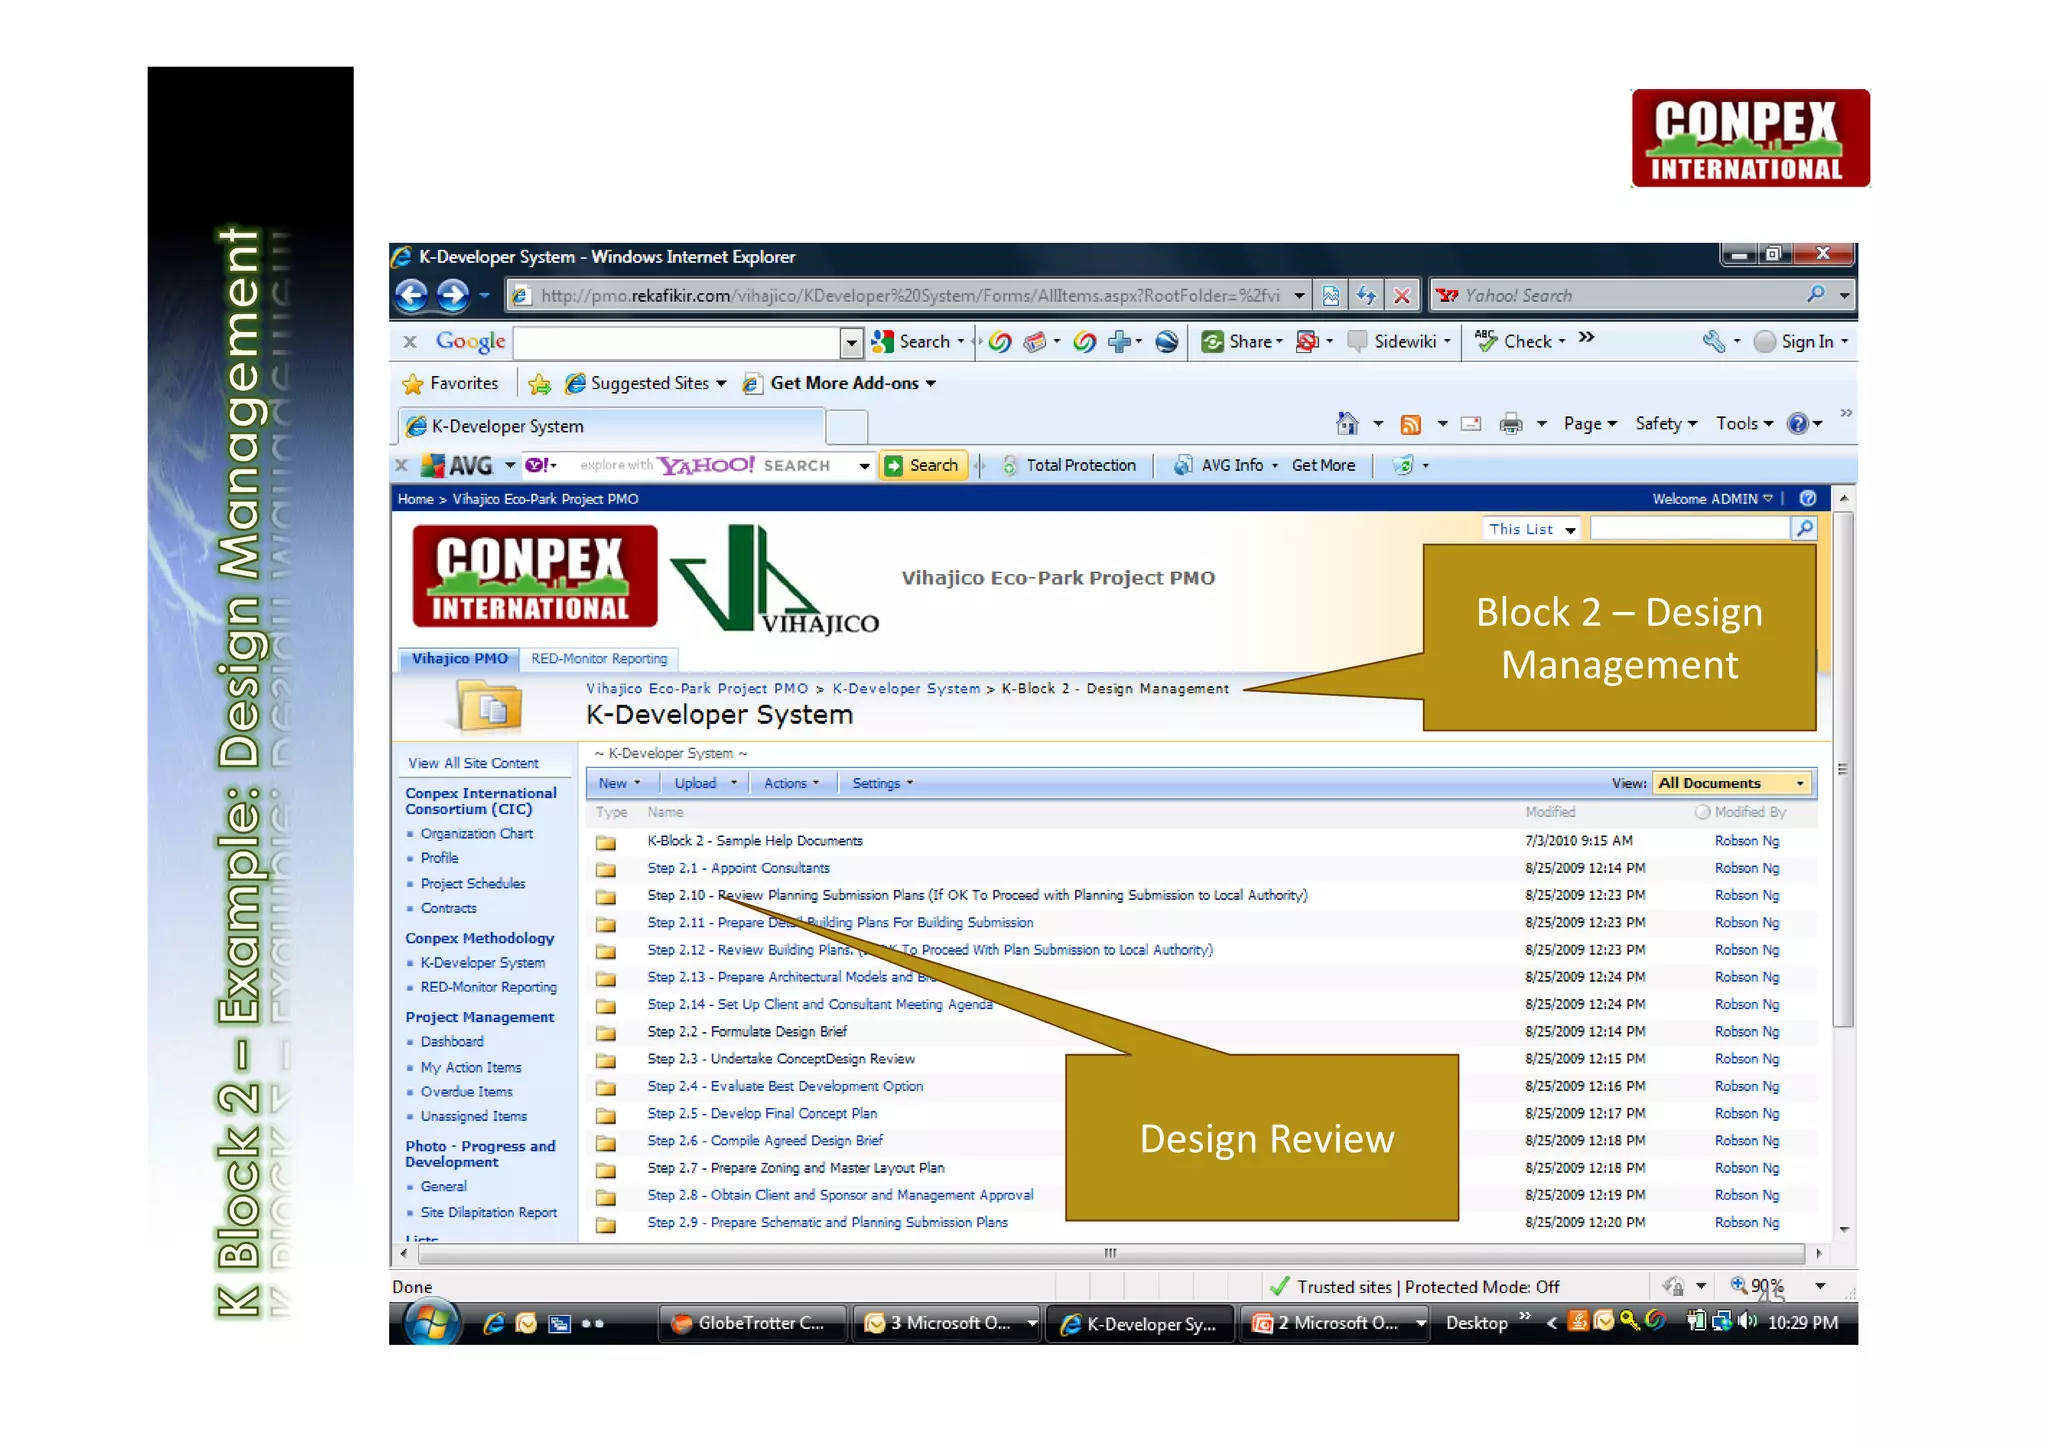Open the Safety menu
The width and height of the screenshot is (2048, 1447).
(x=1666, y=424)
